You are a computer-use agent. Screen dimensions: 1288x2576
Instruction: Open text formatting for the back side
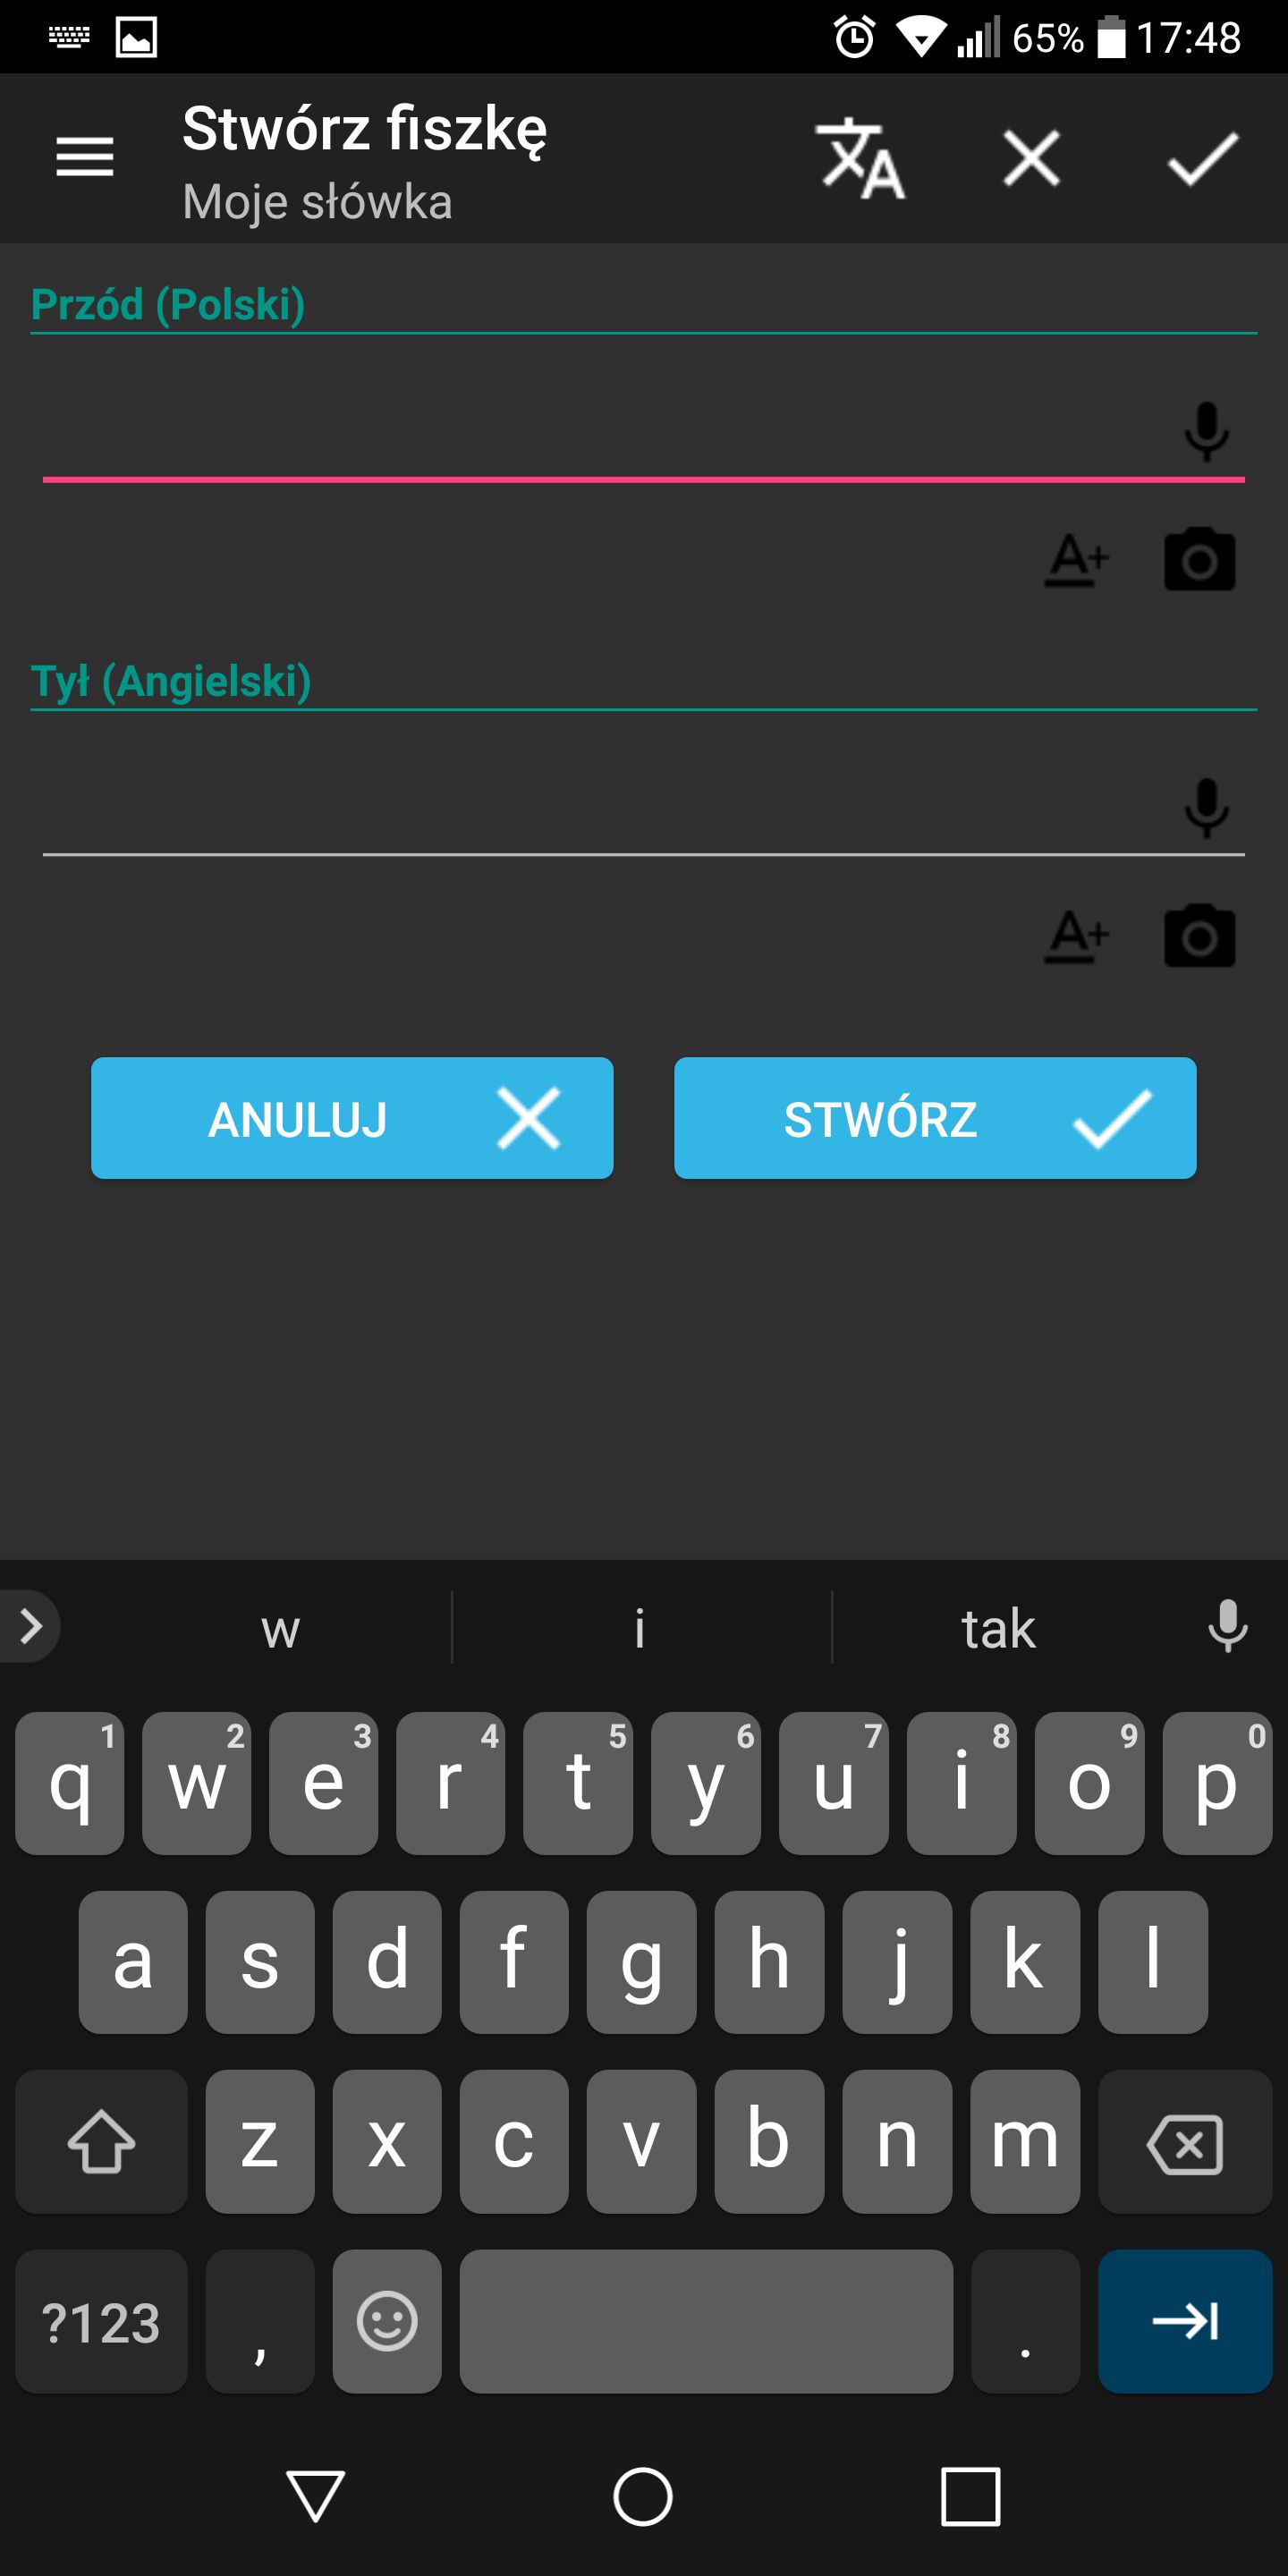click(x=1077, y=937)
